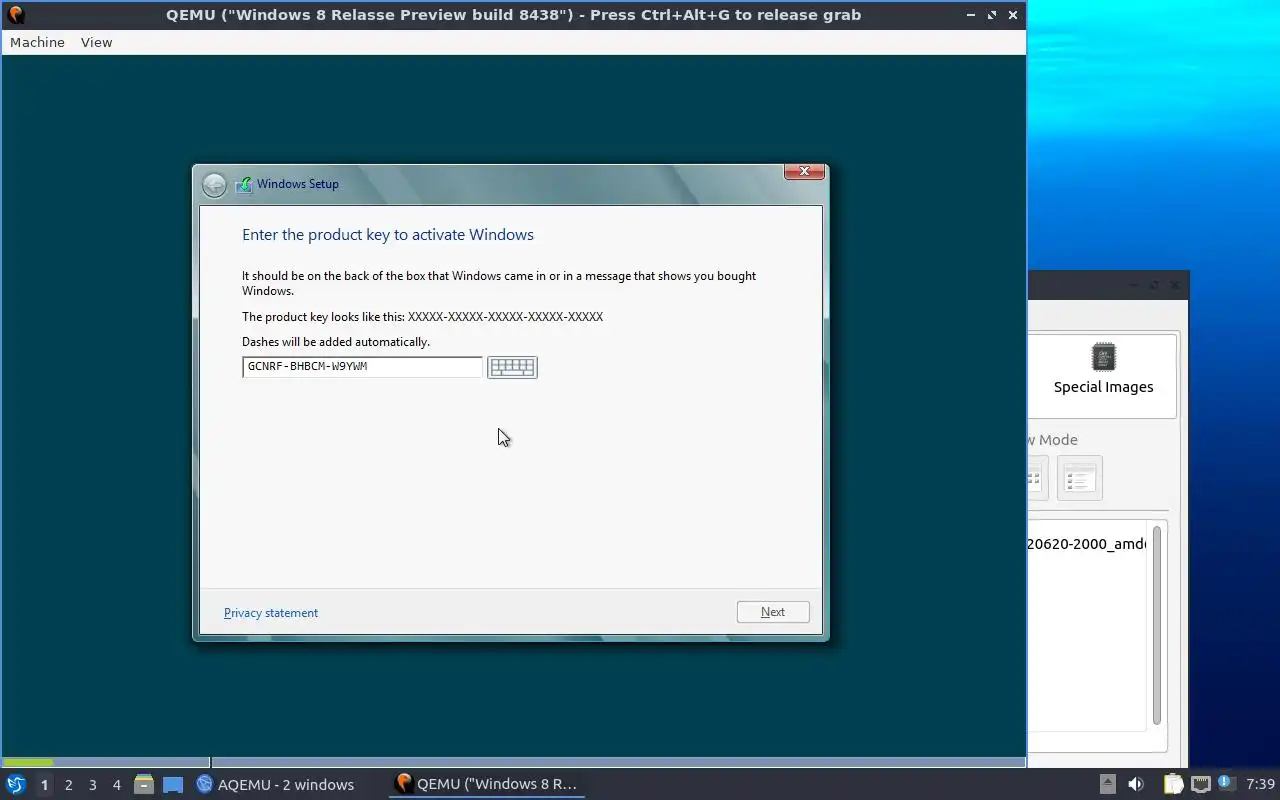Click the Special Images chip icon in AQEMU
Image resolution: width=1280 pixels, height=800 pixels.
click(1103, 357)
